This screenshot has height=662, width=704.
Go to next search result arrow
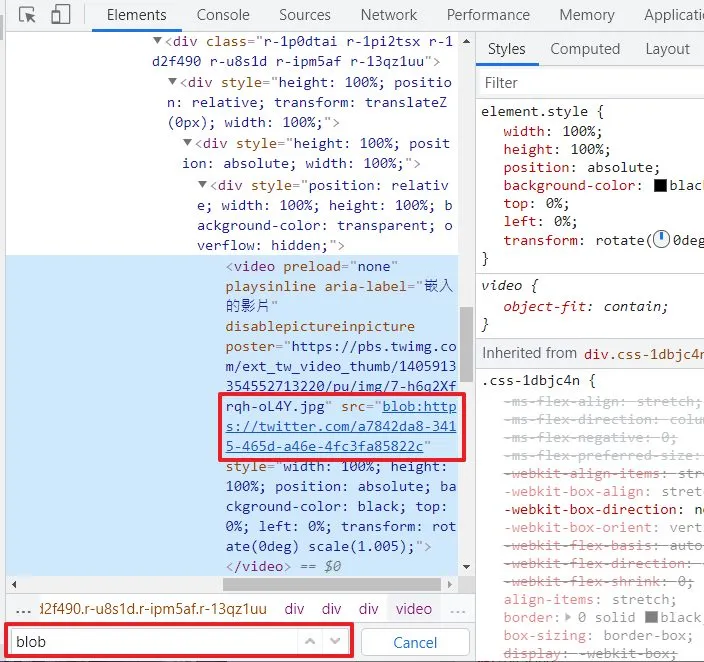335,641
